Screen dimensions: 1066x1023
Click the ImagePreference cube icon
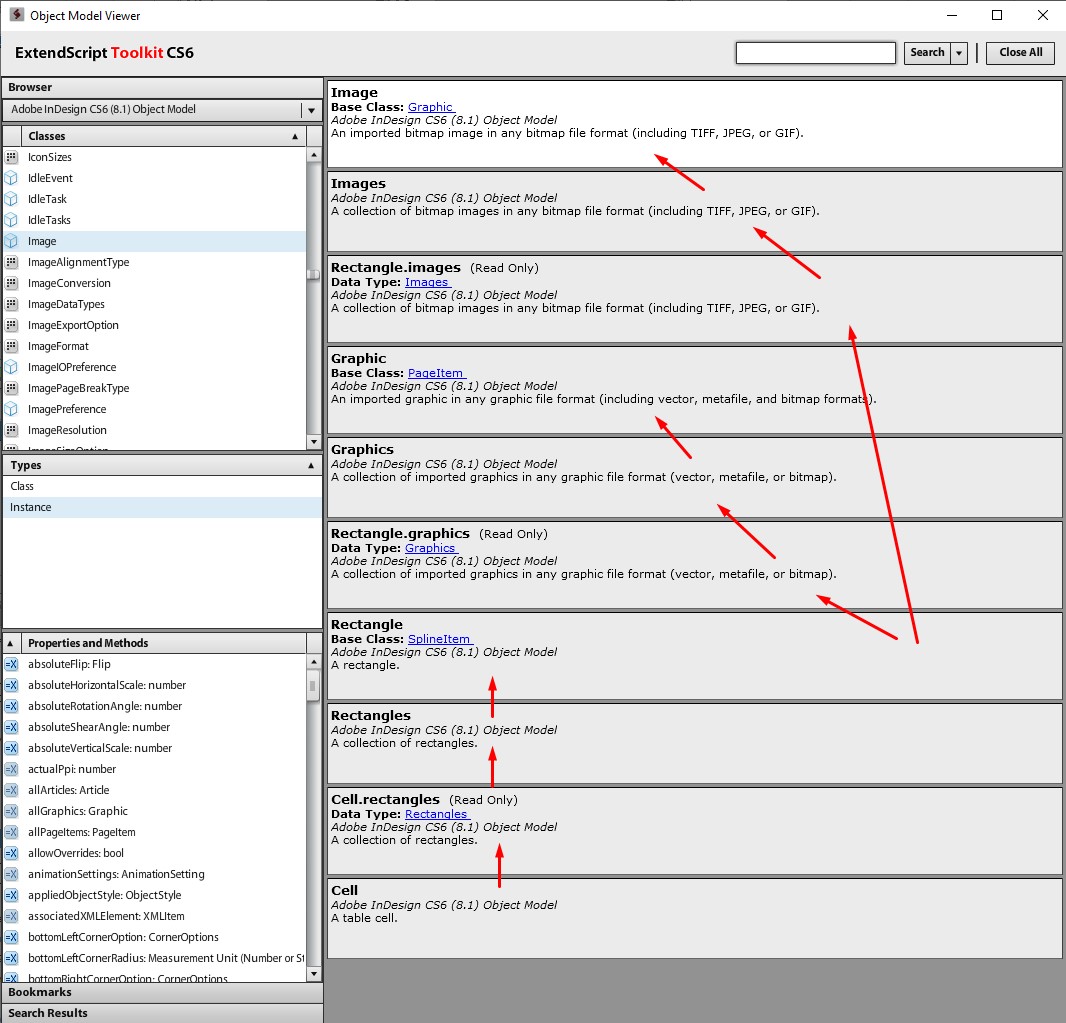point(11,410)
